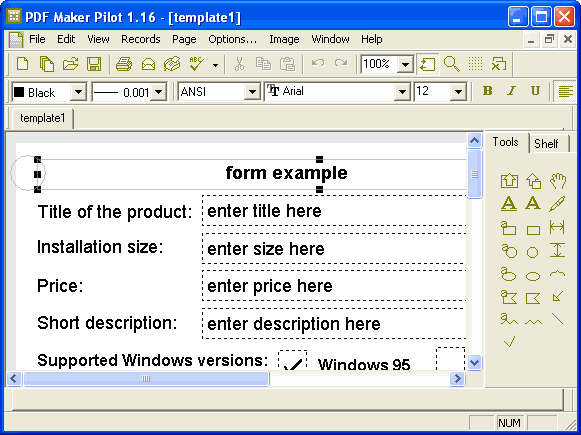Screen dimensions: 581x435
Task: Select the checkmark tool in Tools panel
Action: 509,342
